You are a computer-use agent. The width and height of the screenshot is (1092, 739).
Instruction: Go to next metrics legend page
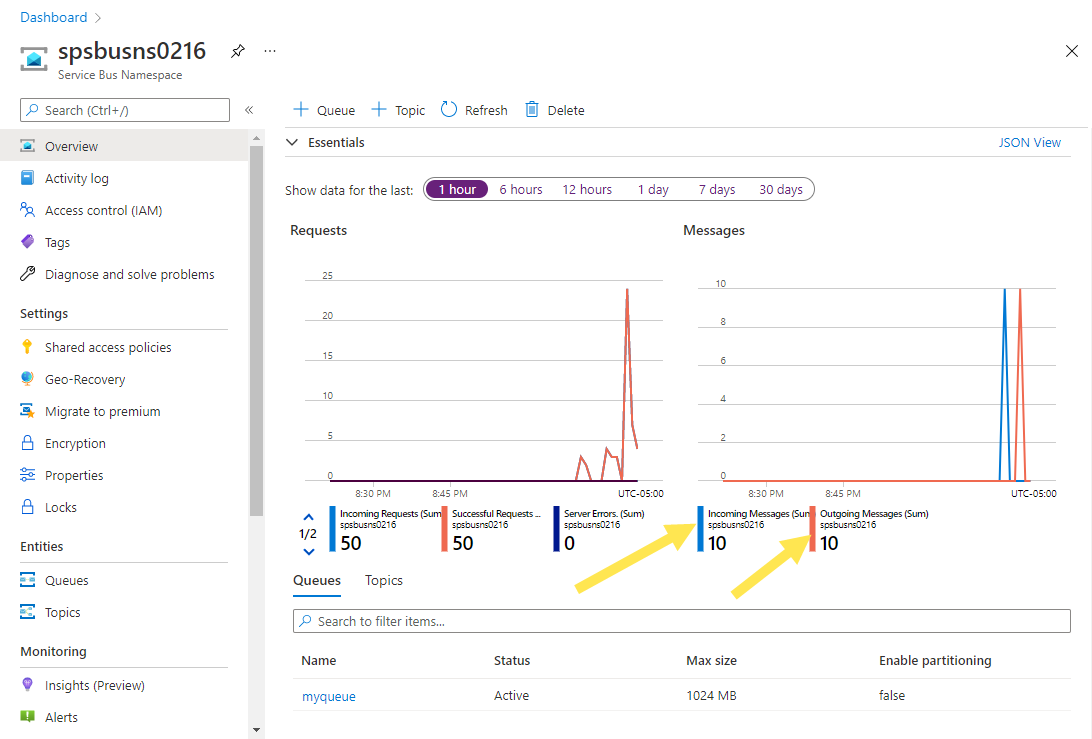308,551
